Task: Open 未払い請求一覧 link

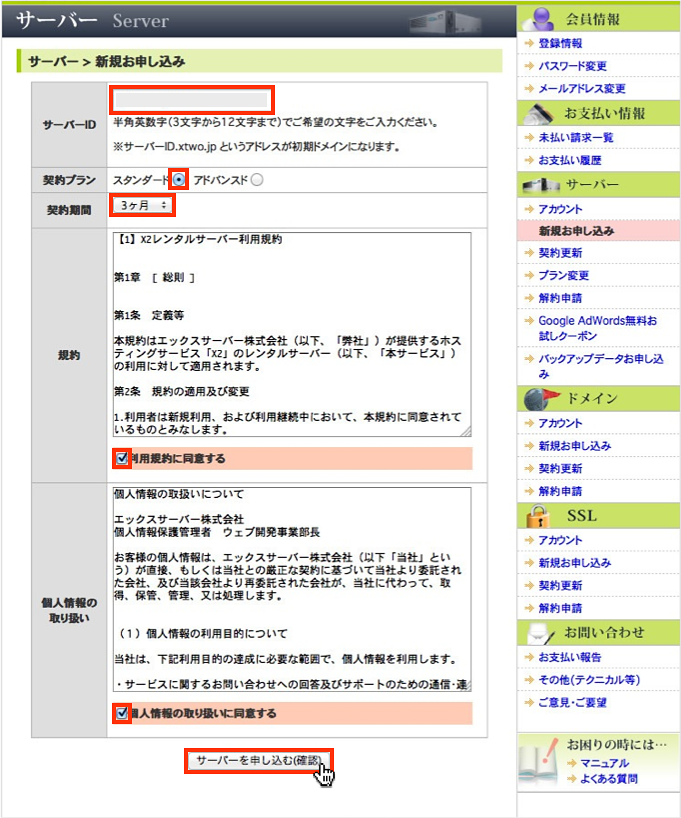Action: coord(576,137)
